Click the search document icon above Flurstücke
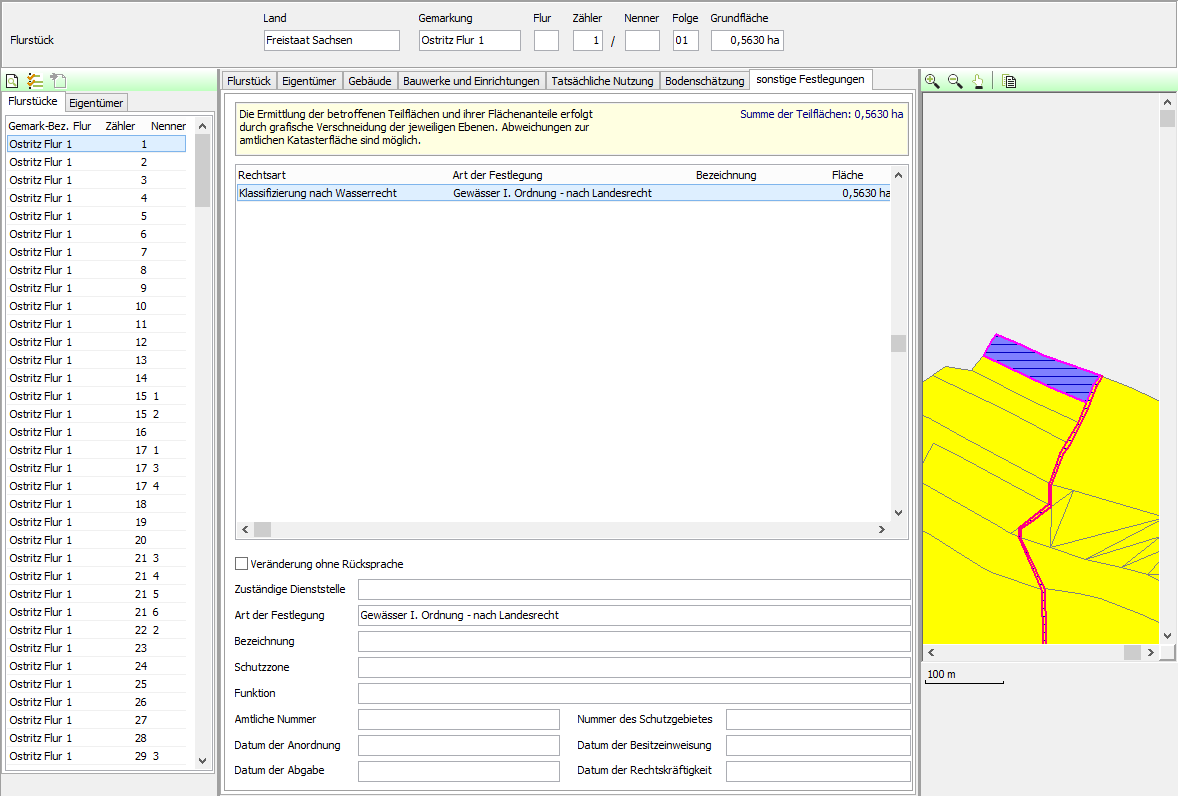The height and width of the screenshot is (797, 1179). pos(12,81)
